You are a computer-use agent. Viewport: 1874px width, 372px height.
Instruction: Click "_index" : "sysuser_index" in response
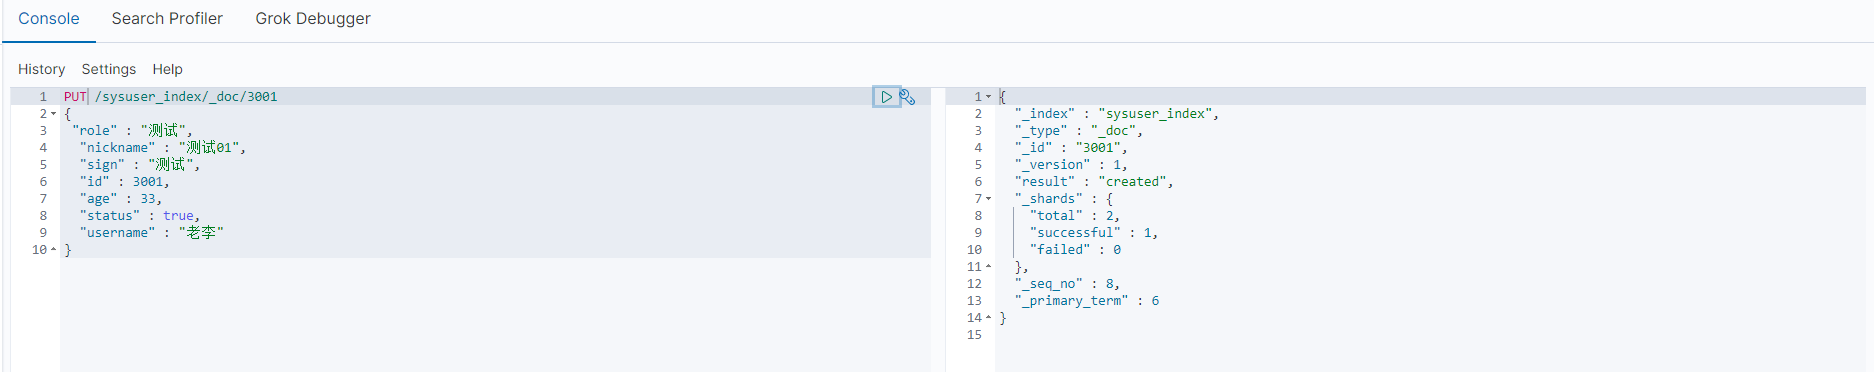(1117, 114)
